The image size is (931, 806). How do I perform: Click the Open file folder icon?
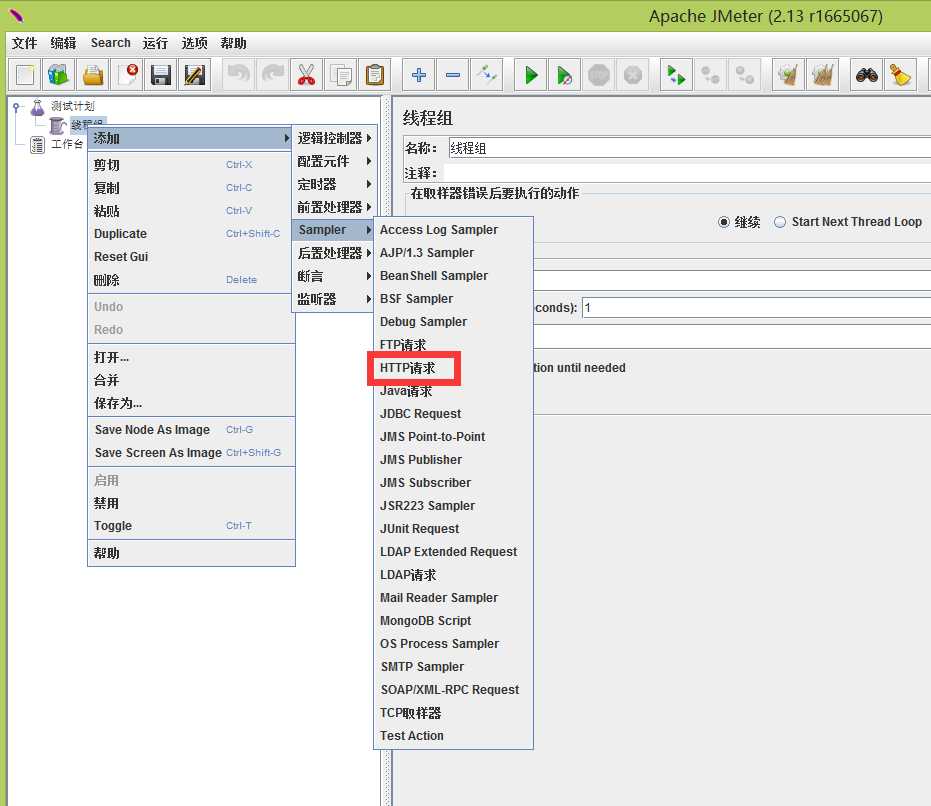93,75
